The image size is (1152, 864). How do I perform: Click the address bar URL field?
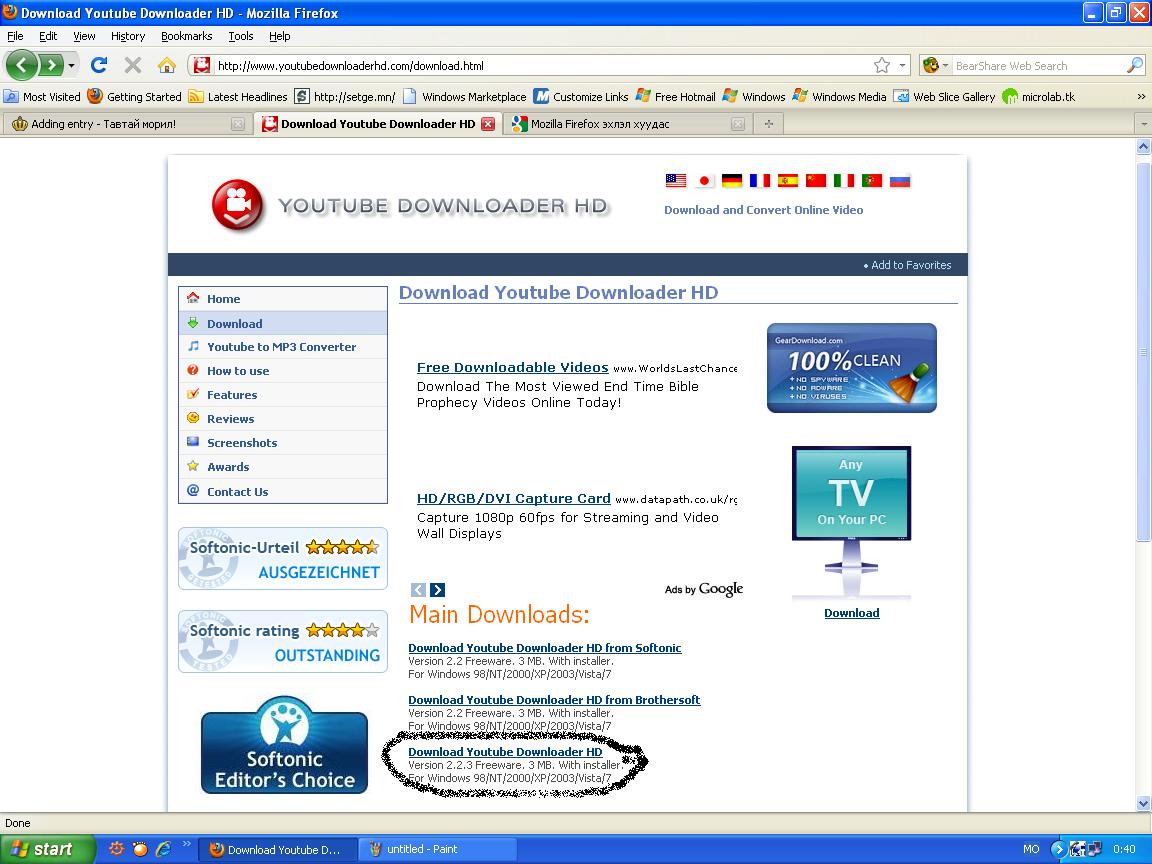[x=544, y=65]
